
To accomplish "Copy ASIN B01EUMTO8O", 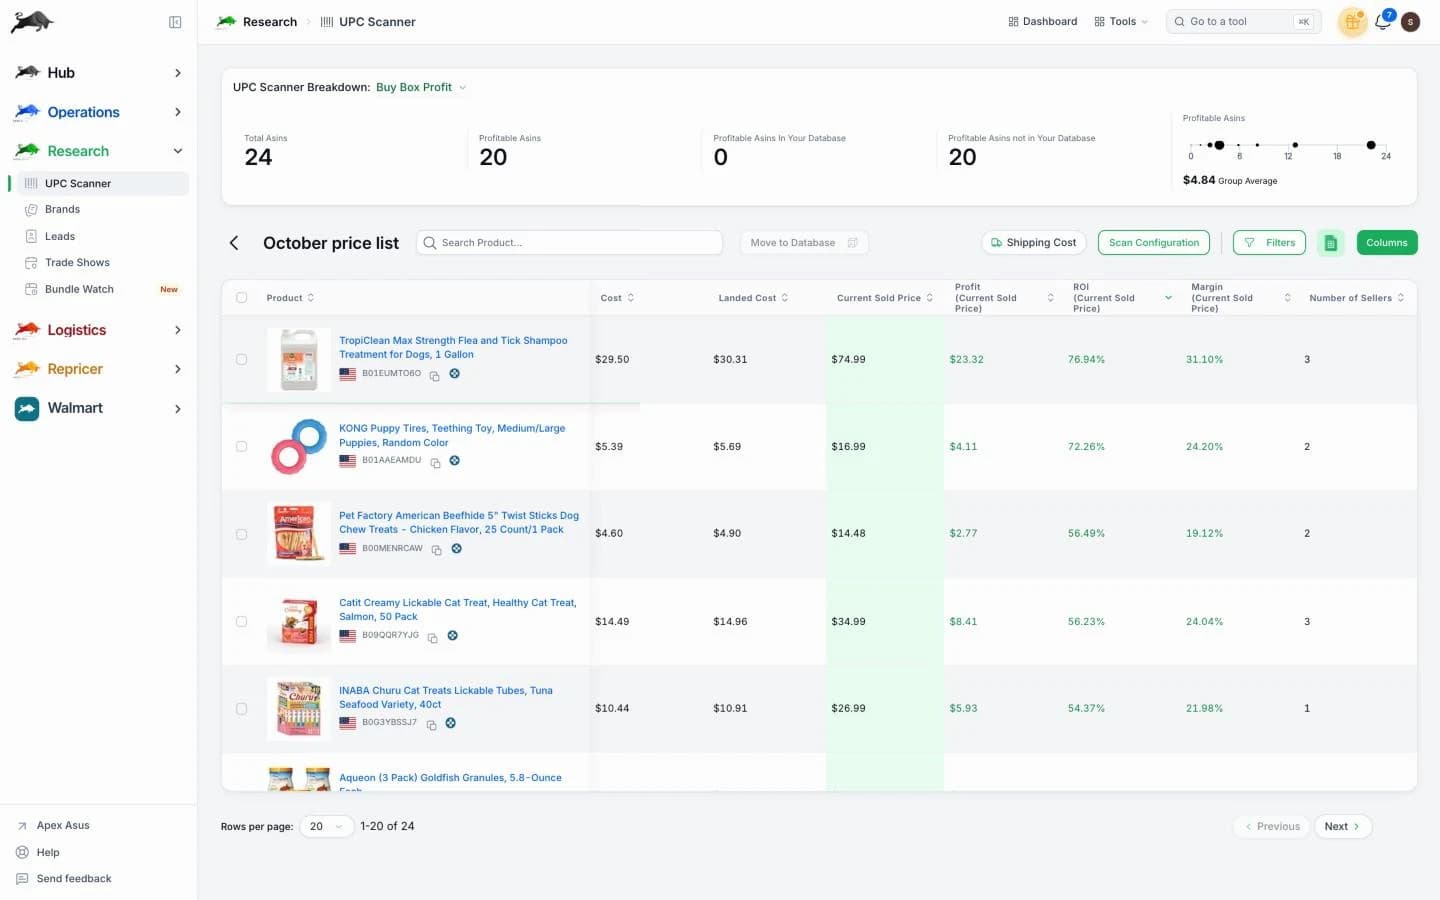I will (x=434, y=376).
